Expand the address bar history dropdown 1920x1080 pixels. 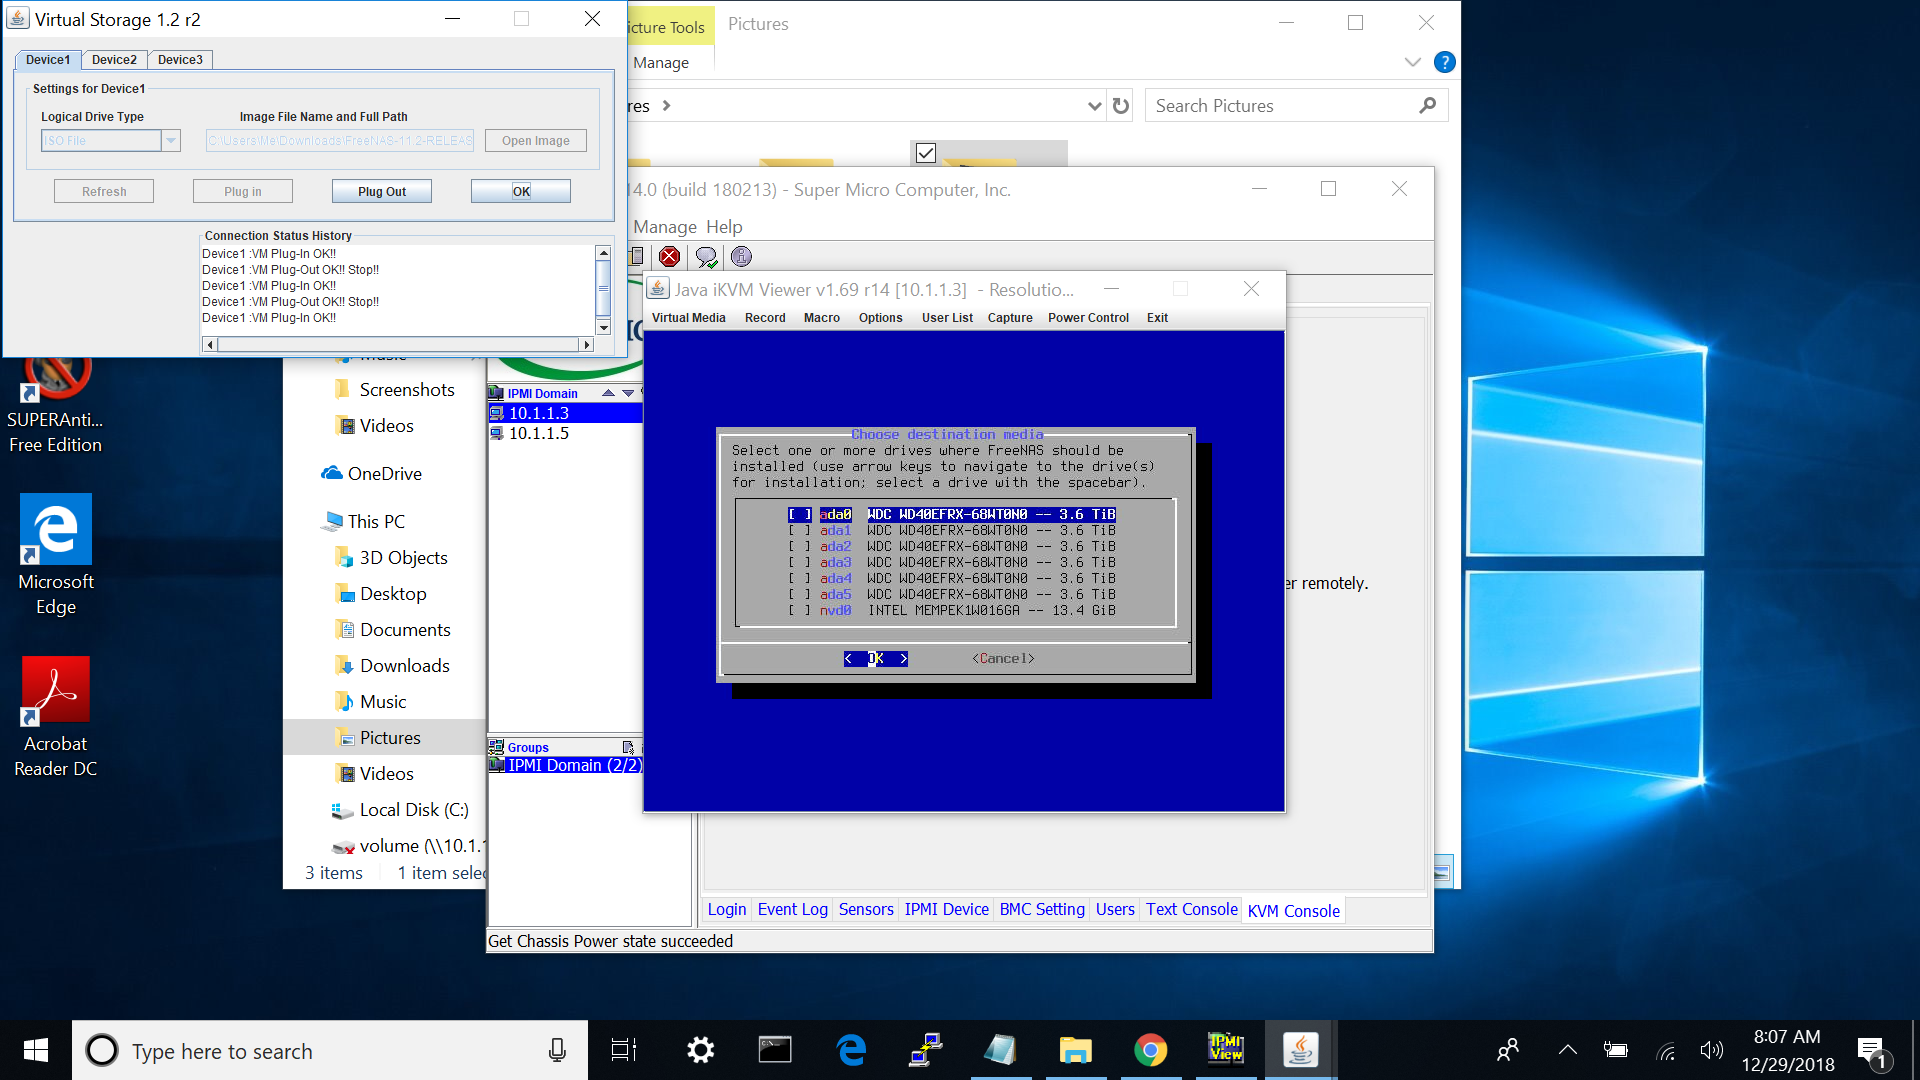1094,106
